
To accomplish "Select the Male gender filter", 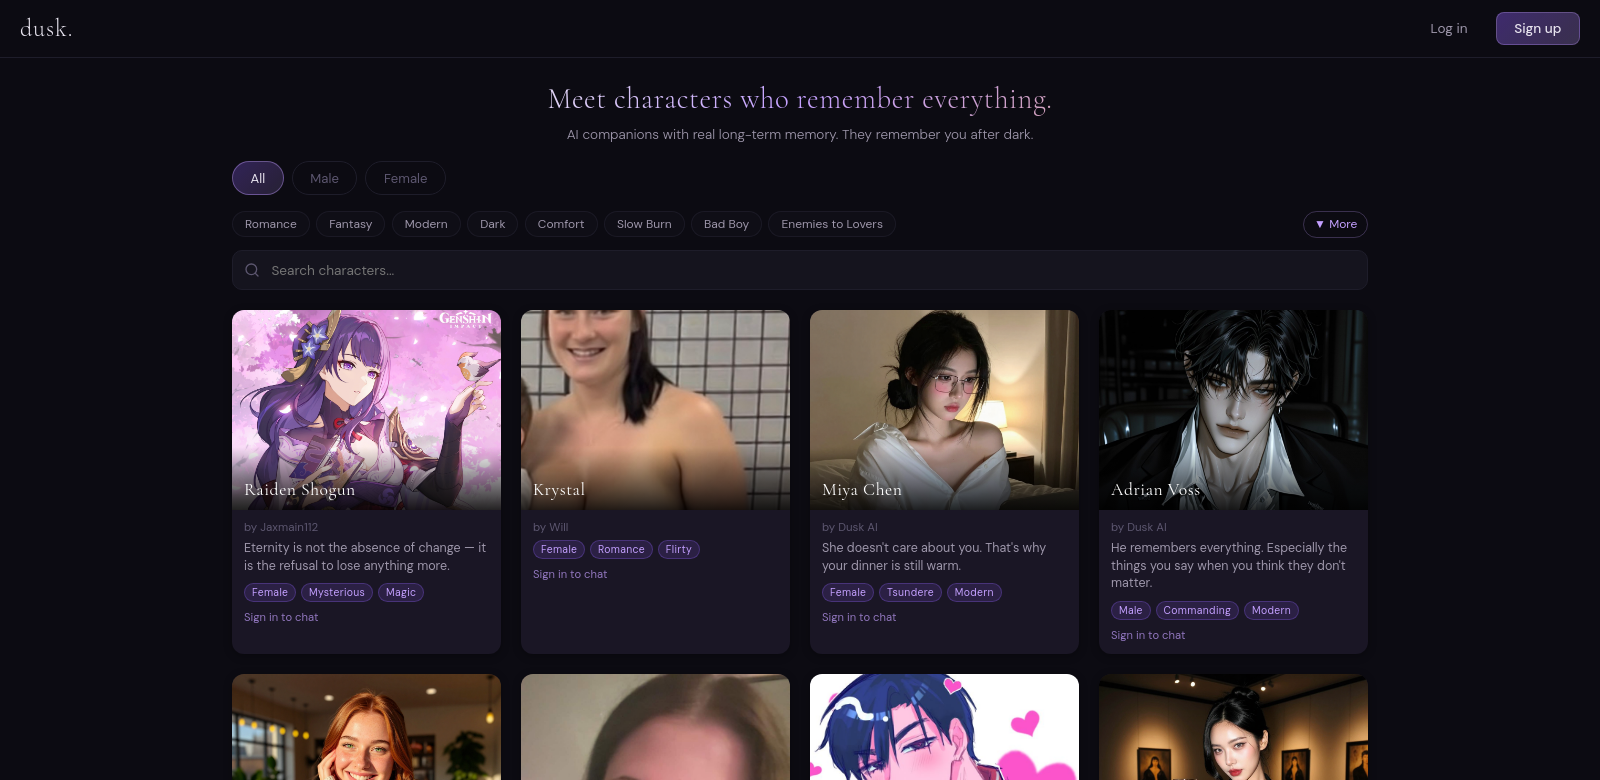I will (324, 178).
